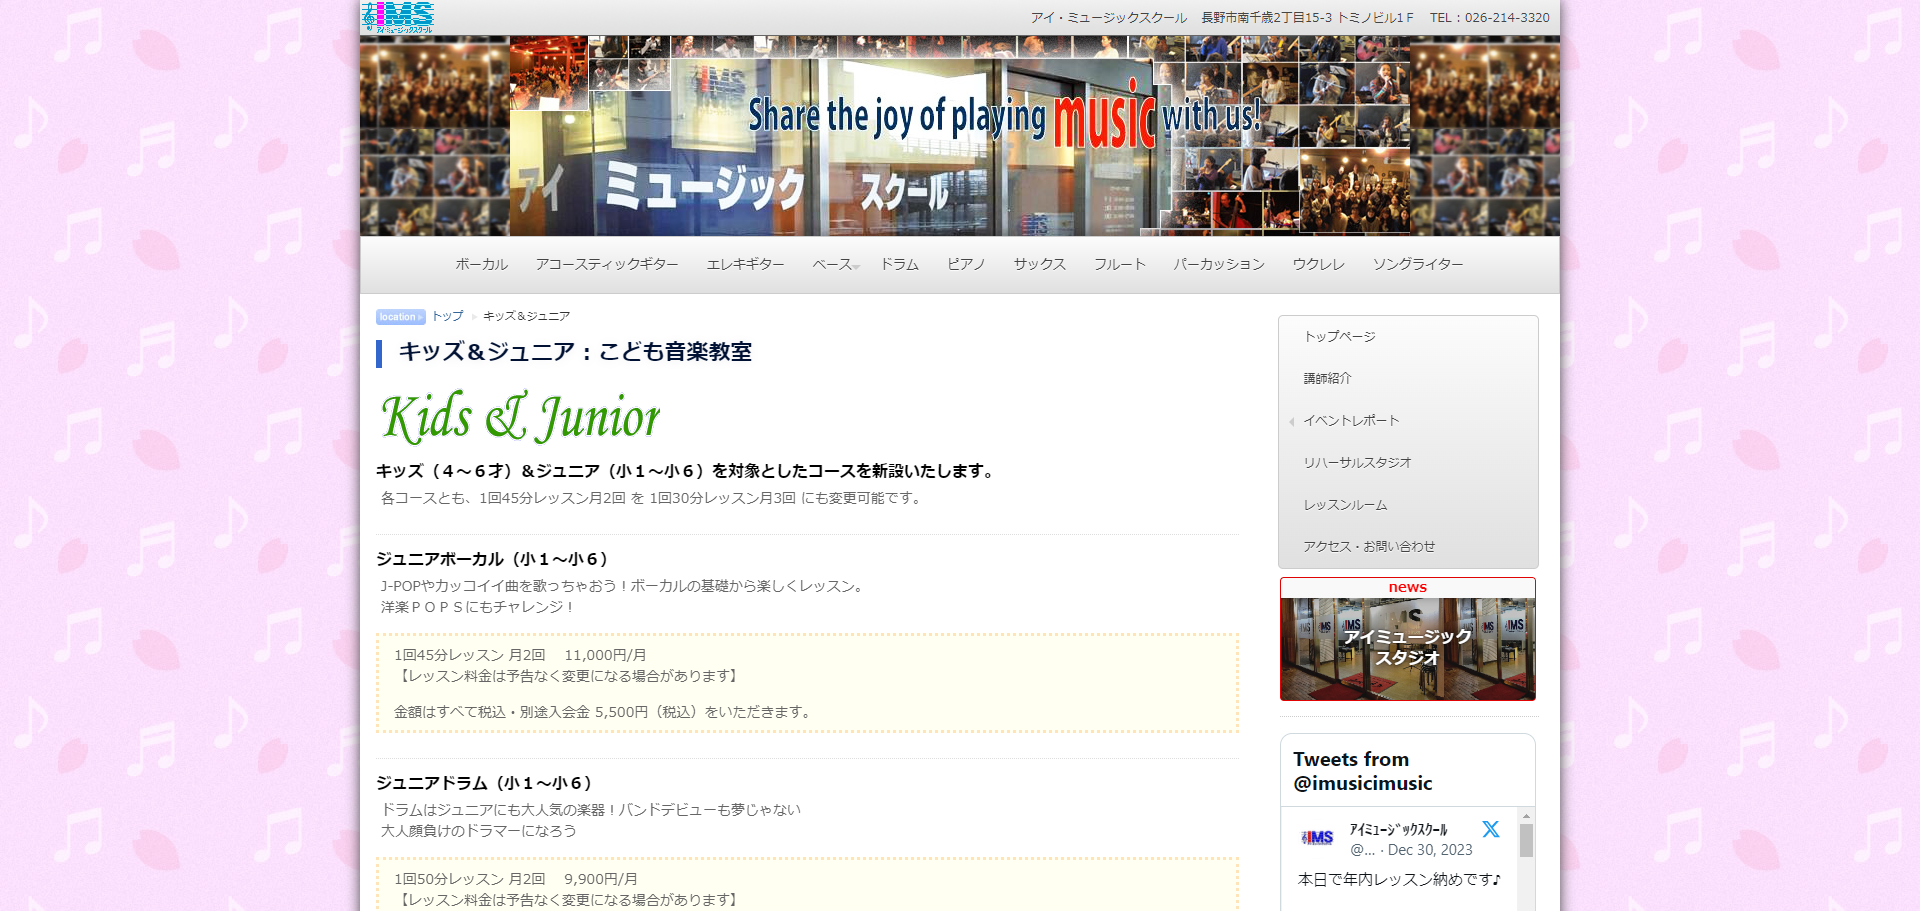This screenshot has height=911, width=1920.
Task: Click the IMS avatar in the tweet
Action: (x=1317, y=838)
